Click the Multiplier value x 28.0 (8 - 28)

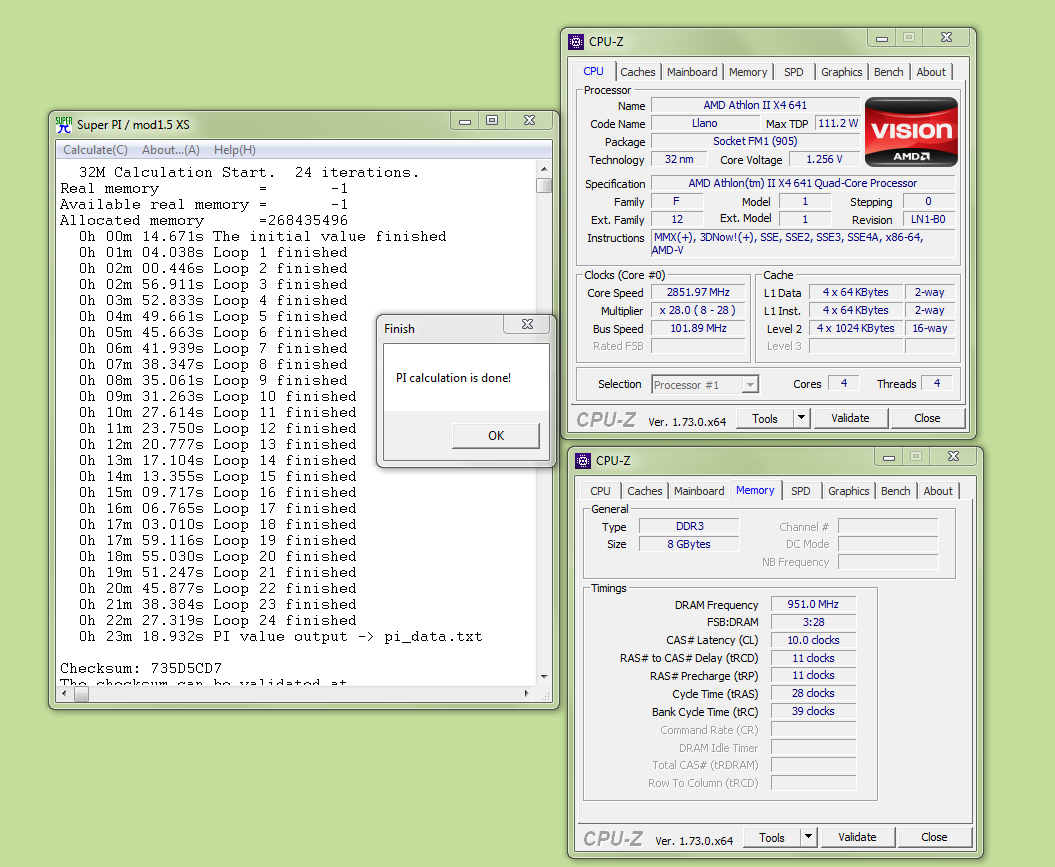[x=698, y=311]
